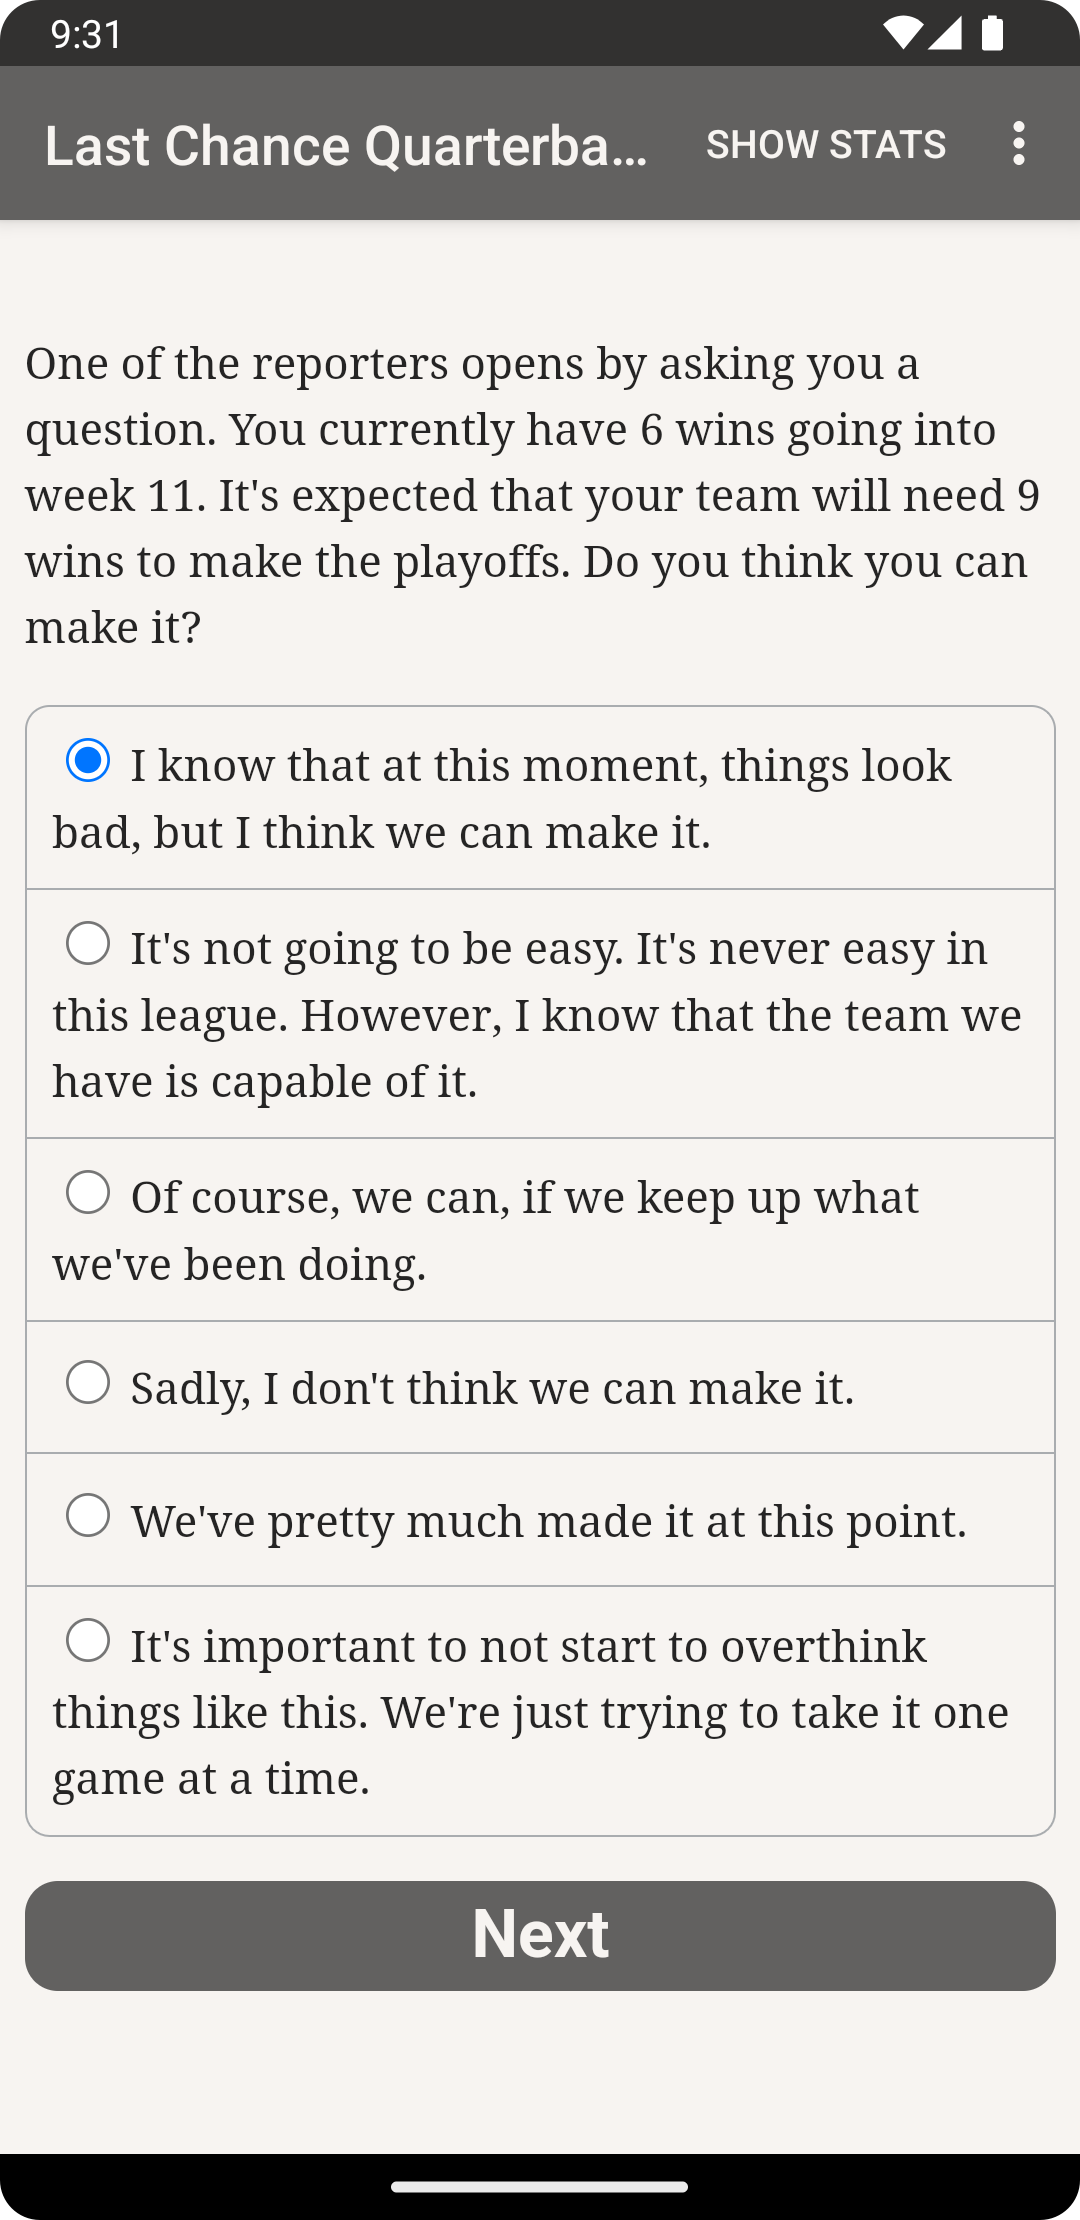
Task: Tap the 9:31 clock in status bar
Action: tap(87, 34)
